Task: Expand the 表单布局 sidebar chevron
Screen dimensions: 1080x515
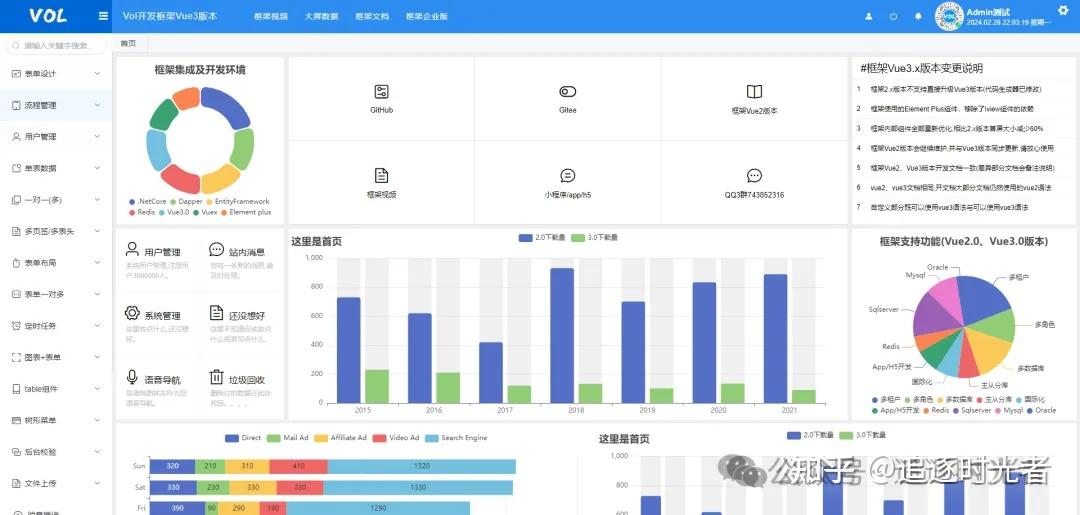Action: [x=97, y=263]
